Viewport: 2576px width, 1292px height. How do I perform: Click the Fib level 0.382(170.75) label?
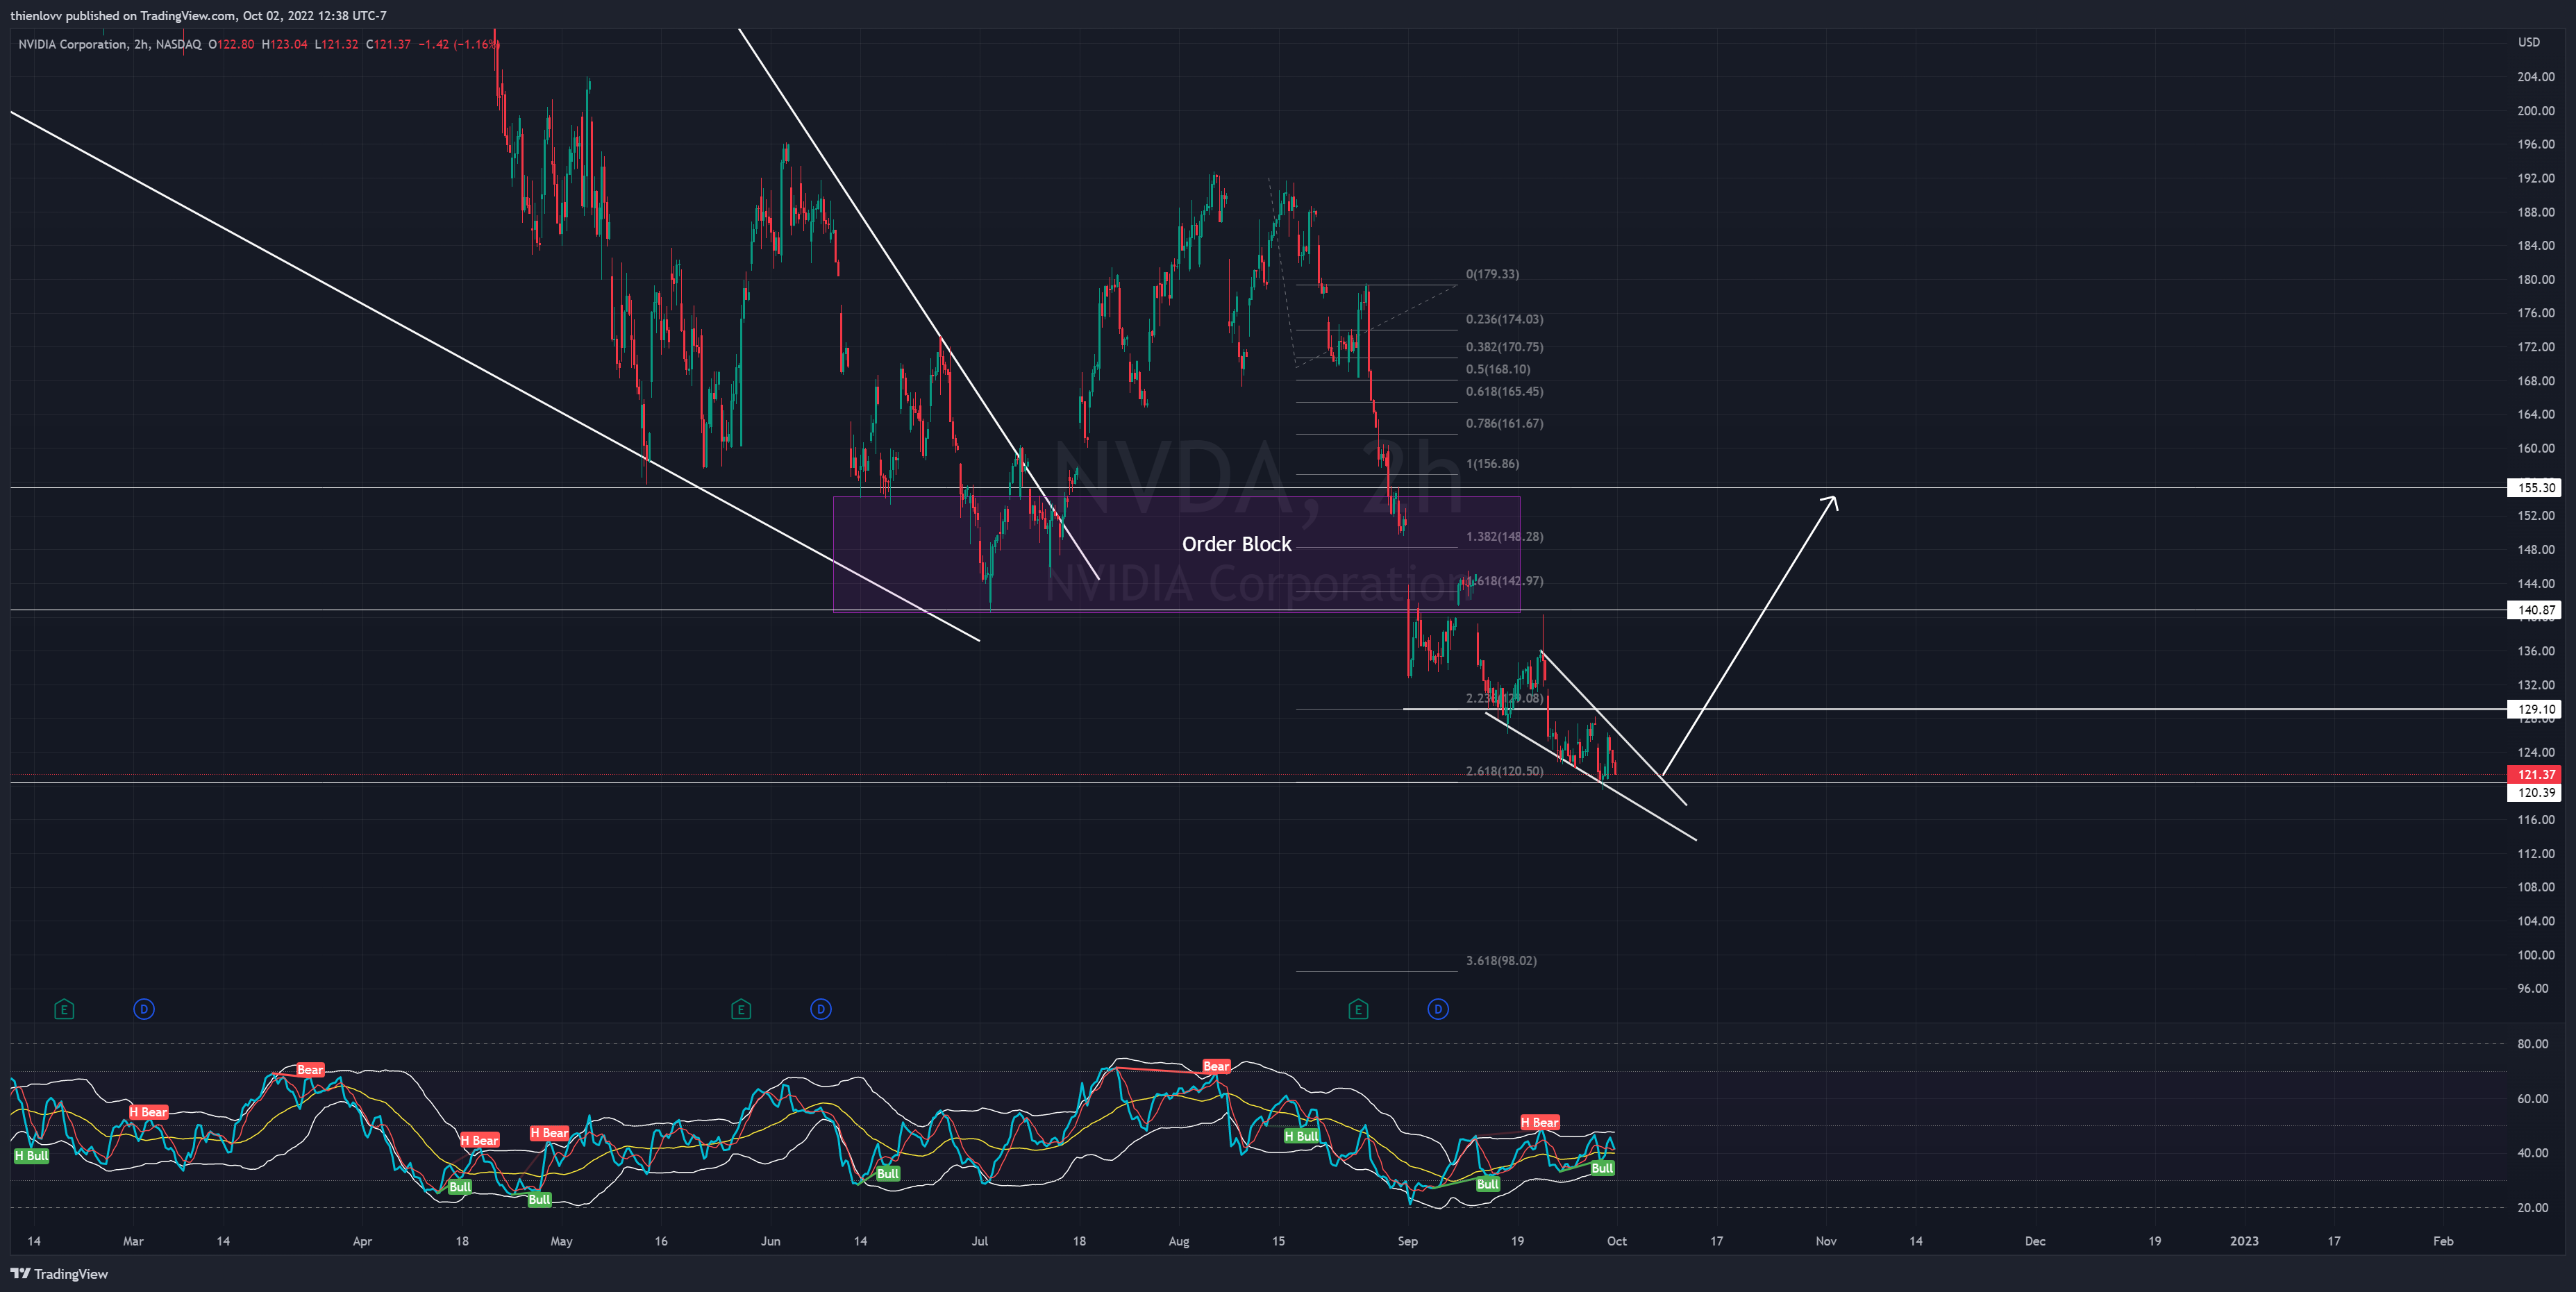pos(1504,347)
